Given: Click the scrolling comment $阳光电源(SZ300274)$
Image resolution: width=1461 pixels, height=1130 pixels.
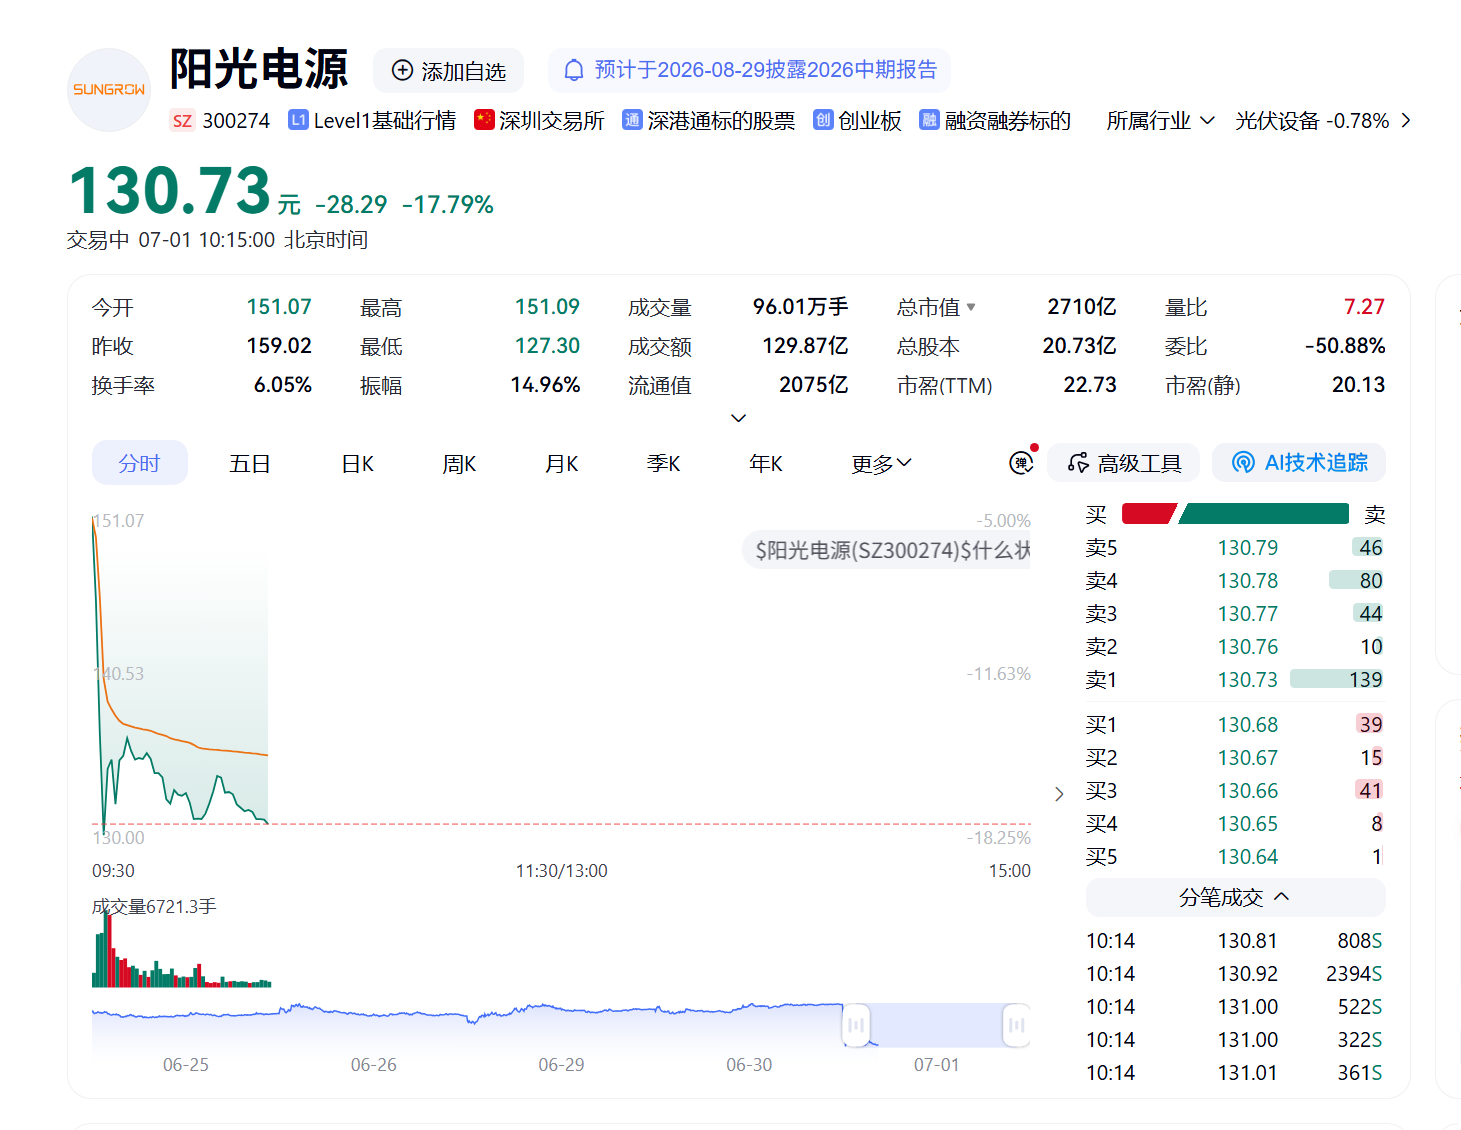Looking at the screenshot, I should click(x=886, y=550).
